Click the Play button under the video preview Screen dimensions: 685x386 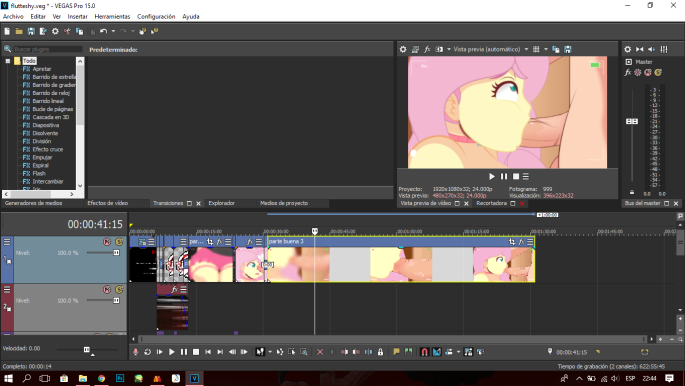pyautogui.click(x=492, y=176)
